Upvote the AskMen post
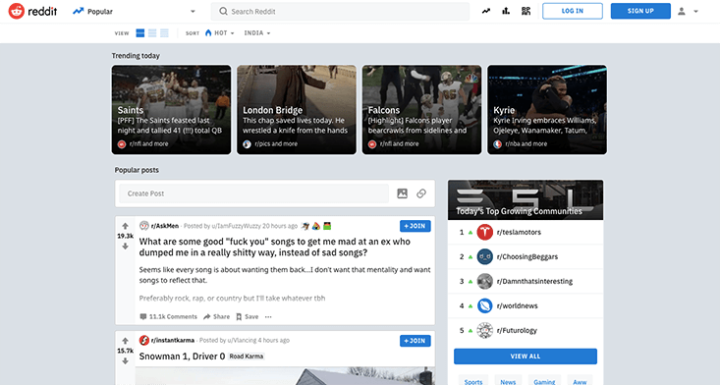This screenshot has height=385, width=720. 125,226
